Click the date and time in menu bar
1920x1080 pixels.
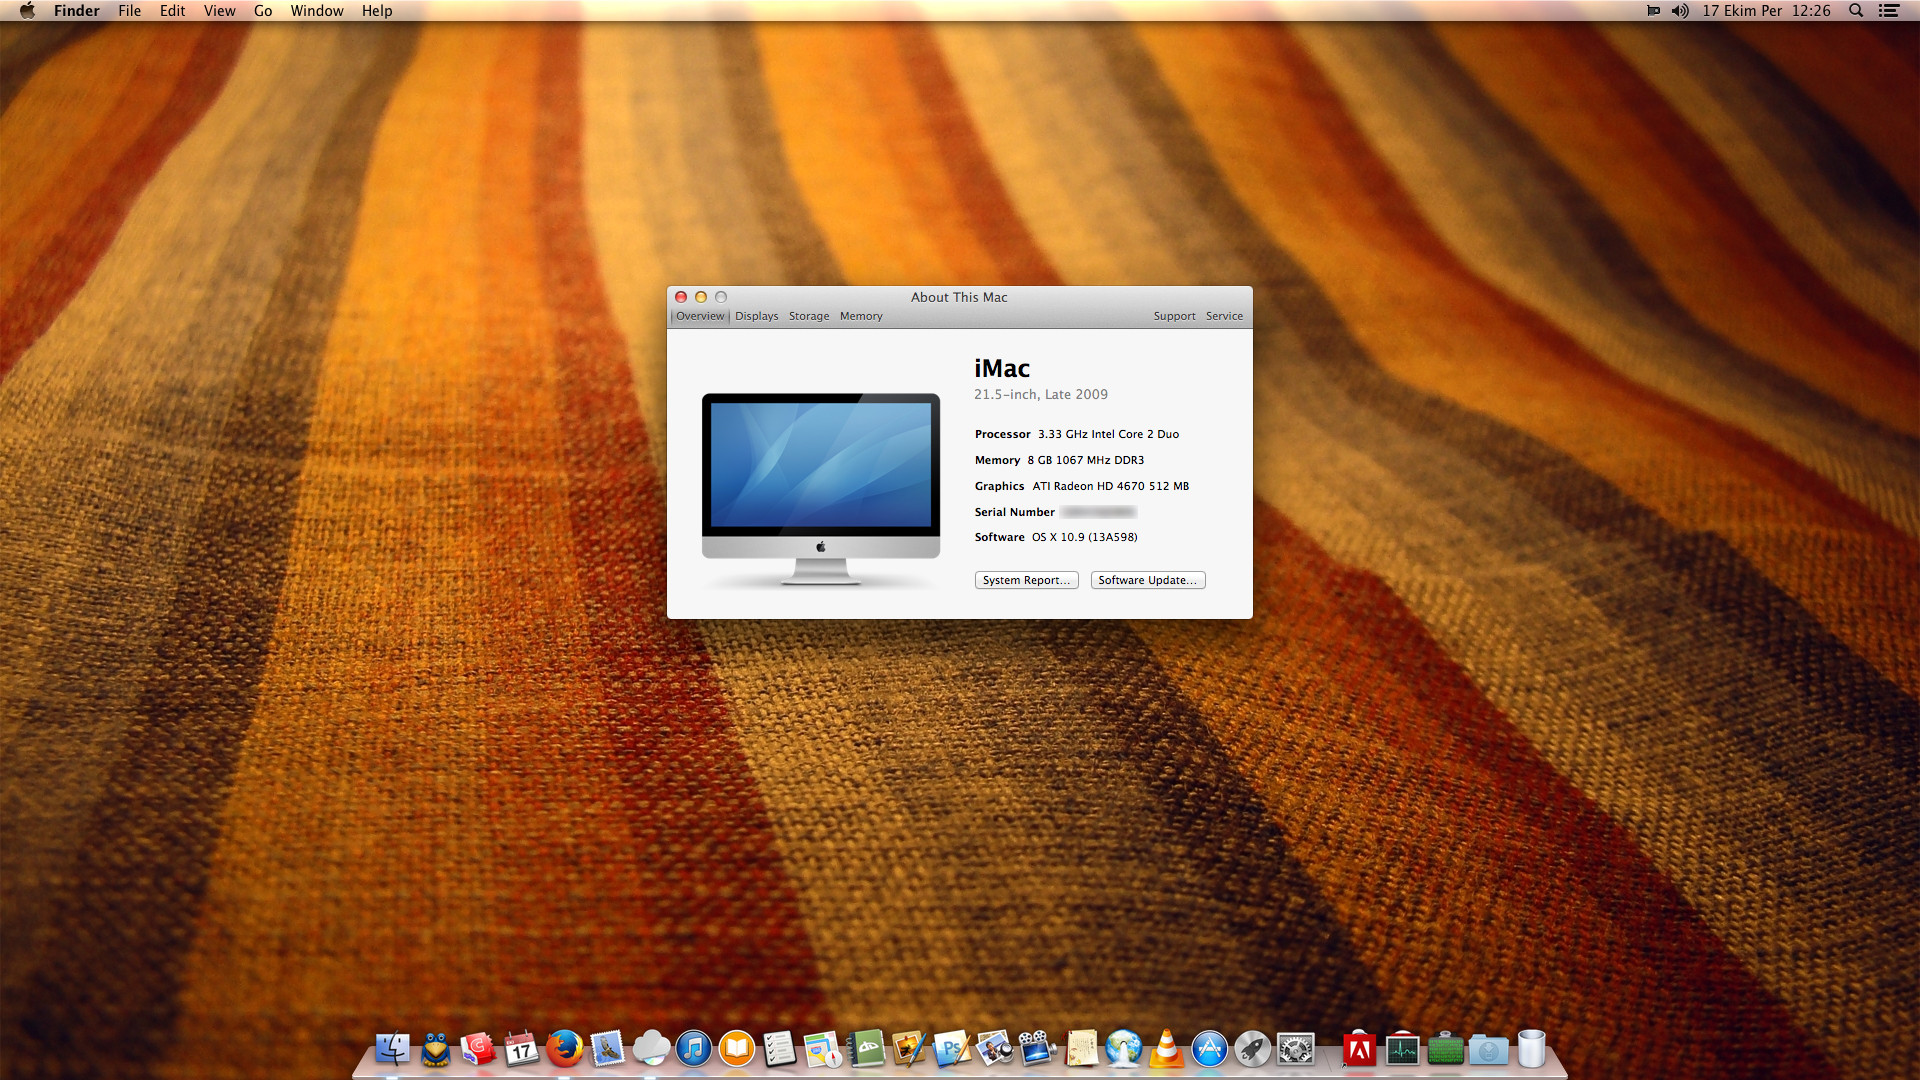pyautogui.click(x=1767, y=11)
